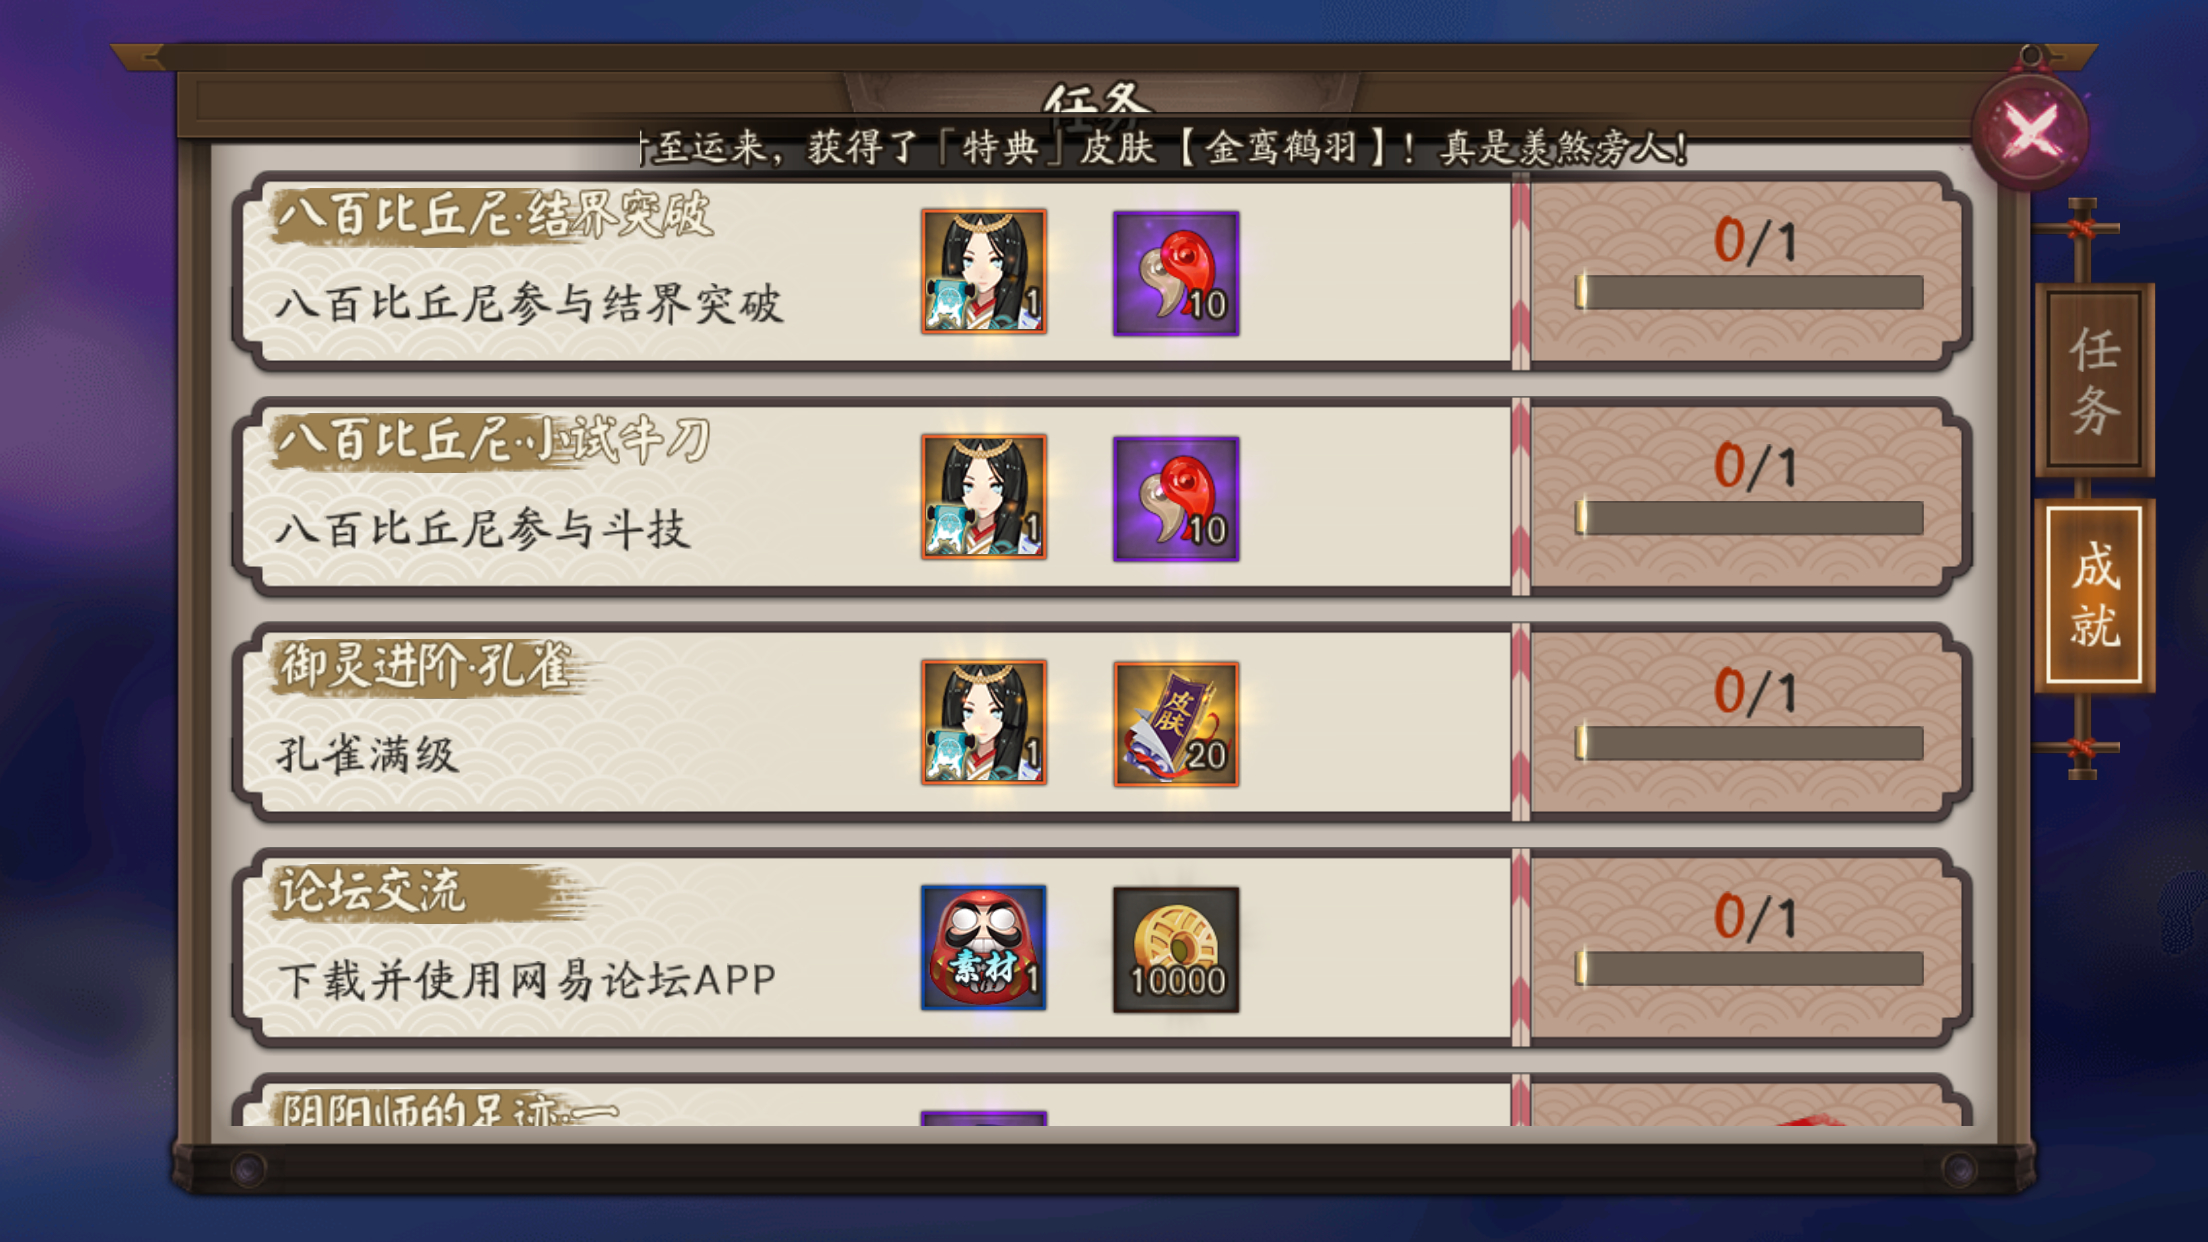
Task: Tap the 10000 gold coin reward icon
Action: [1176, 949]
